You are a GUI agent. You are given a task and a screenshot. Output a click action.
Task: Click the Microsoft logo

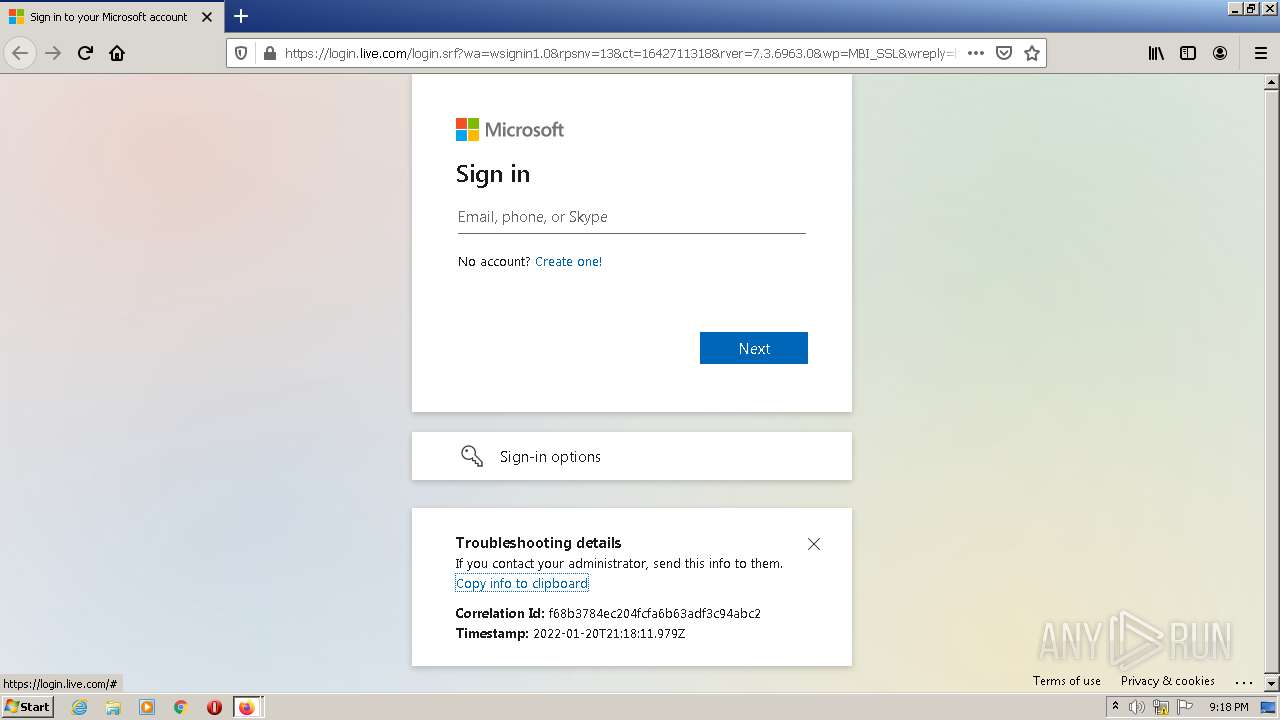[x=510, y=130]
